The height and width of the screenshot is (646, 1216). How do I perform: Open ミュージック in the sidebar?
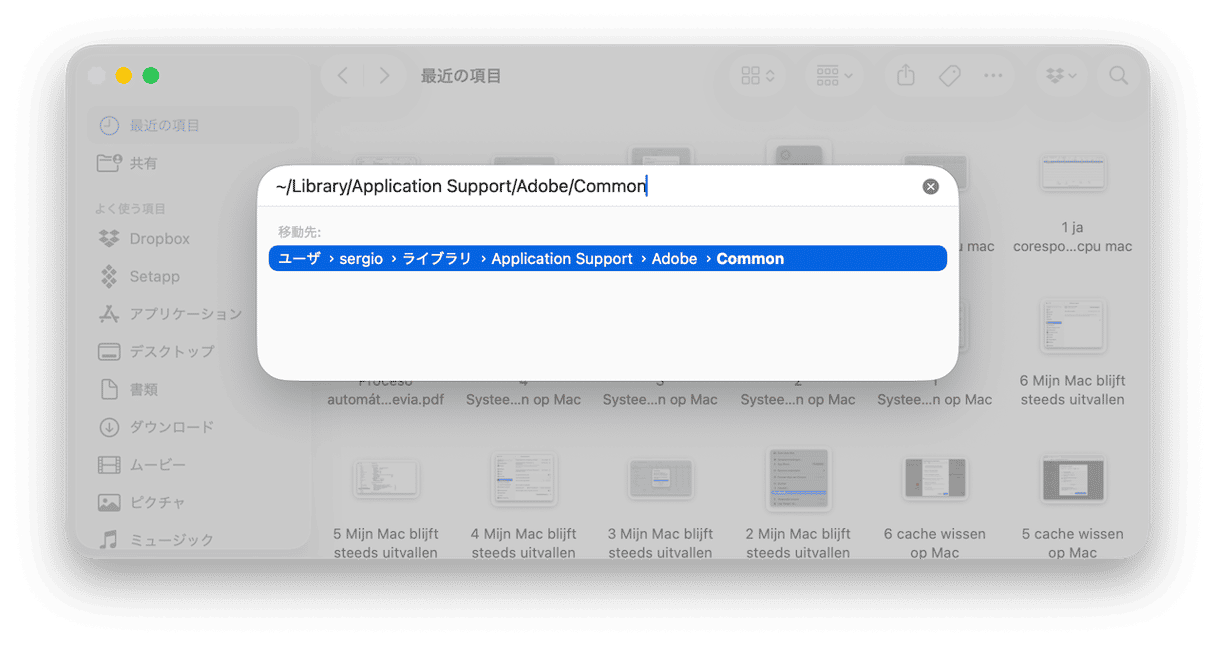[192, 540]
